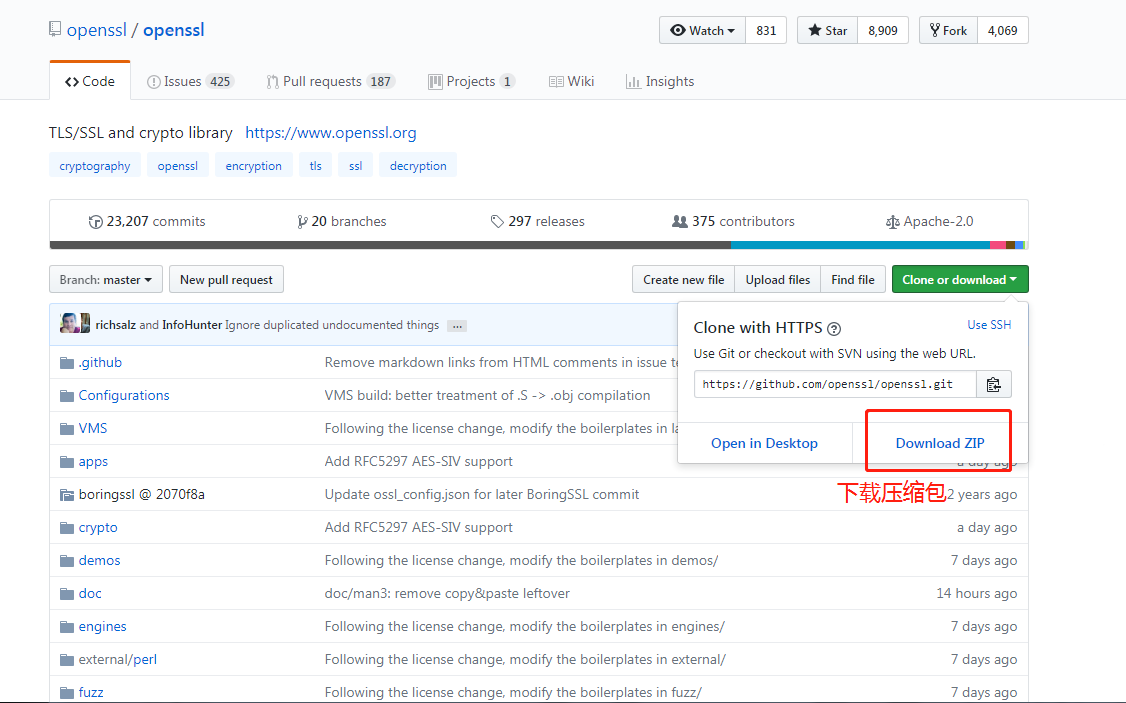Open the openssl owner link
This screenshot has height=703, width=1126.
(96, 30)
